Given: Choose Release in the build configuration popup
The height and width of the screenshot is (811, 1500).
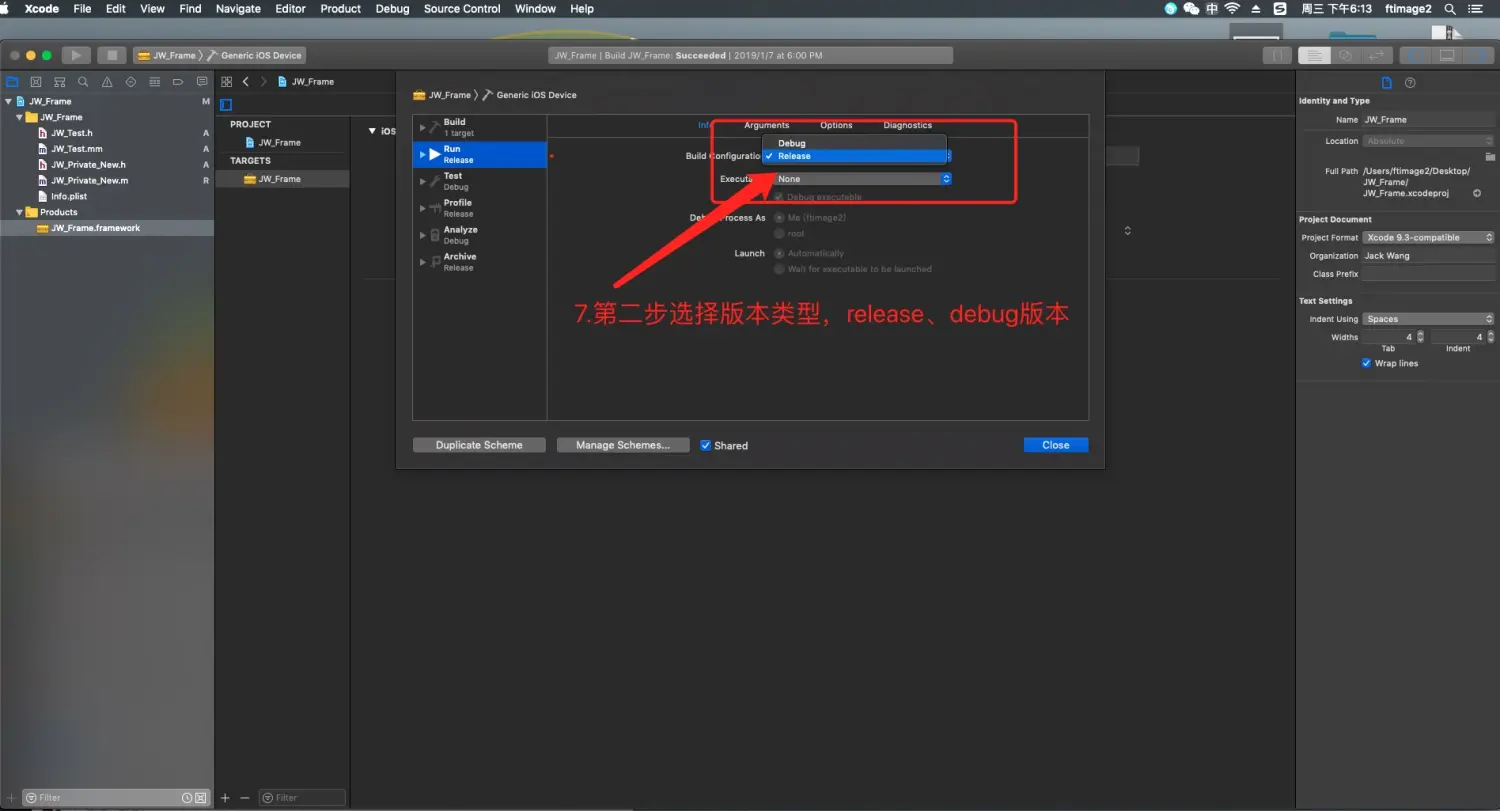Looking at the screenshot, I should (854, 156).
